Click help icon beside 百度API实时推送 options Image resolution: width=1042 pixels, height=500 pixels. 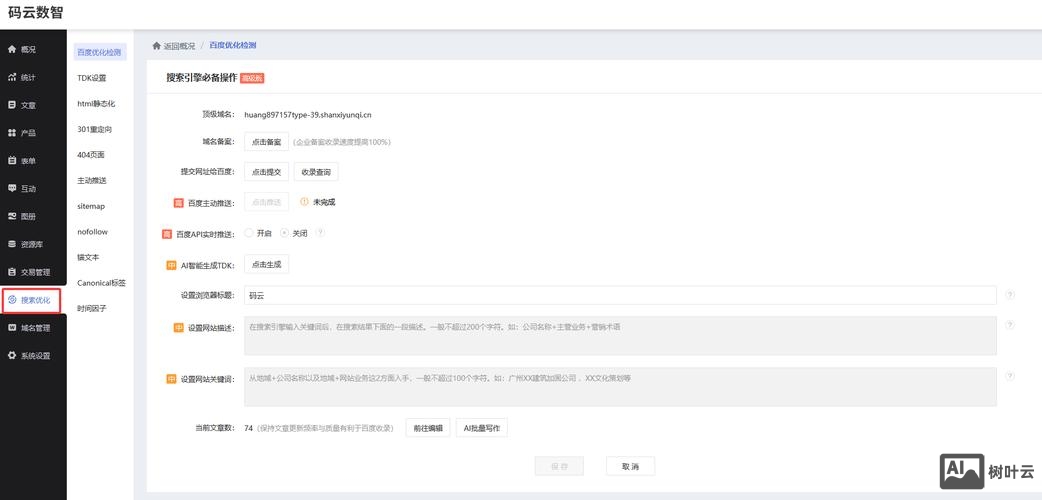[320, 233]
